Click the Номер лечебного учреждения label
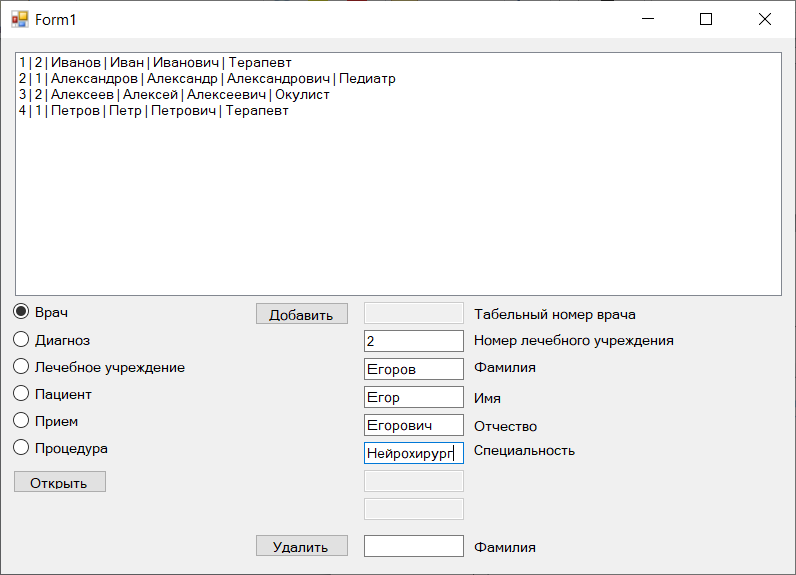The width and height of the screenshot is (796, 575). tap(574, 341)
